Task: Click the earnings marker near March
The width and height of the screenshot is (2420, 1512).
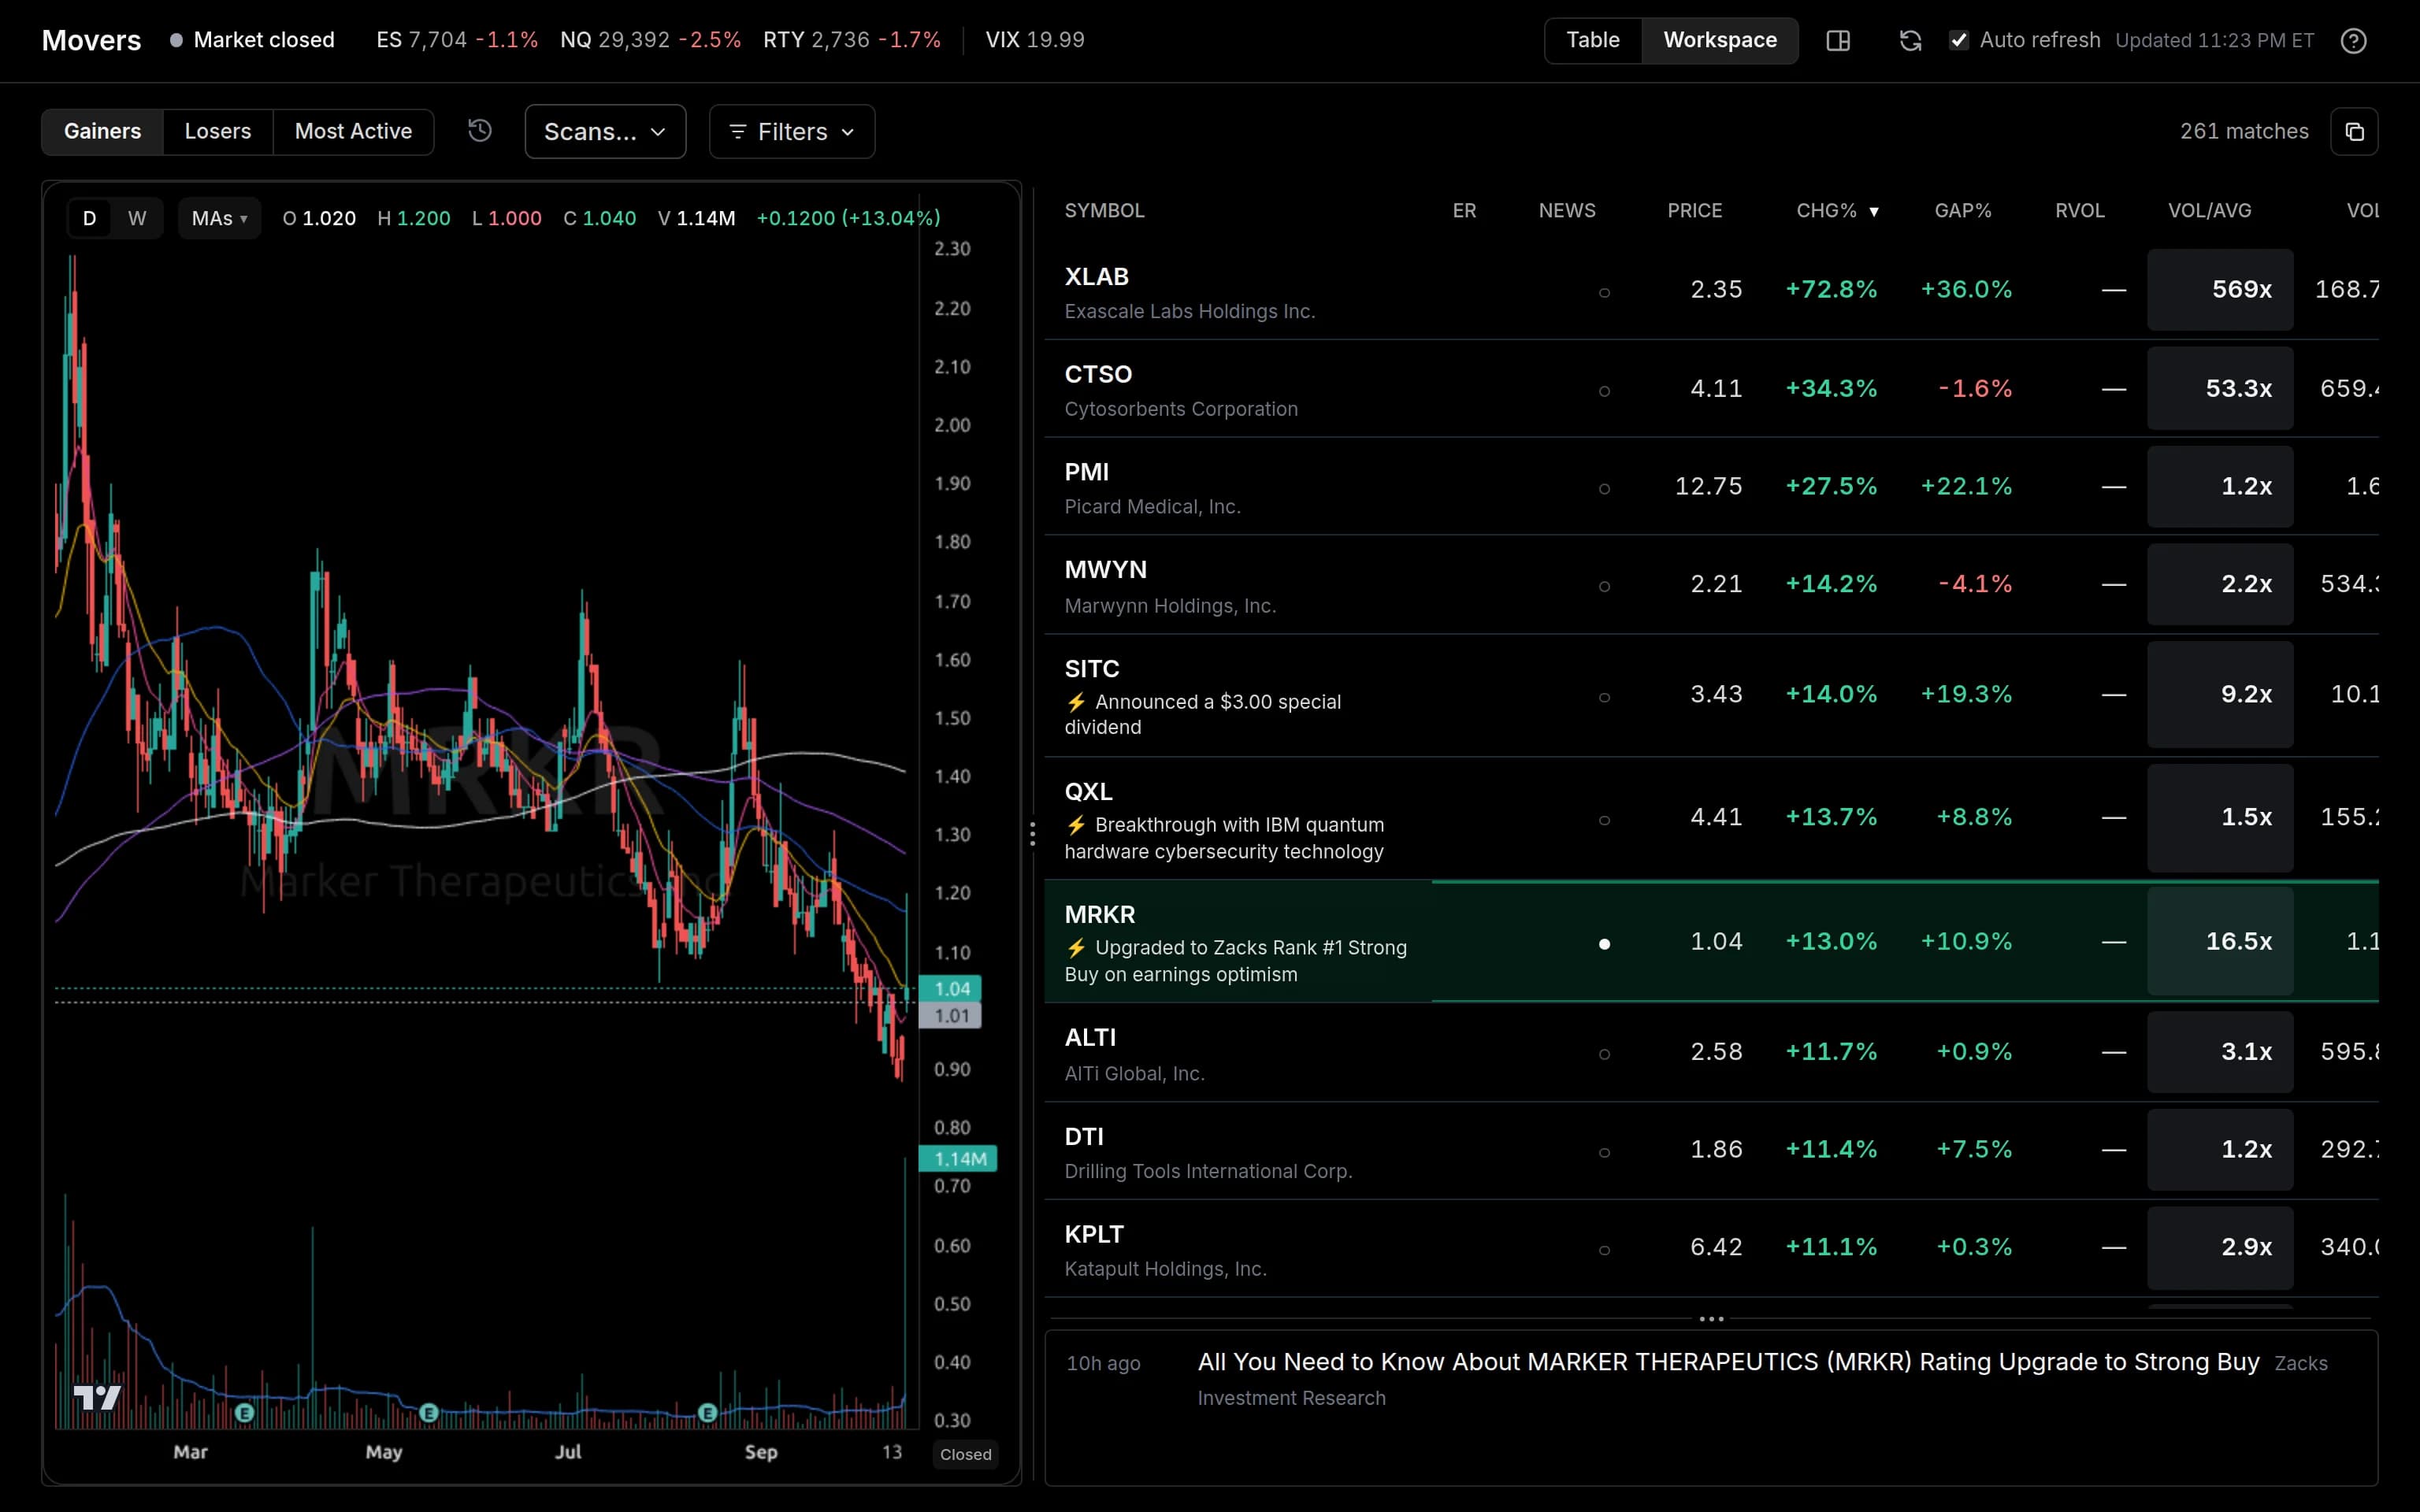Action: [244, 1413]
